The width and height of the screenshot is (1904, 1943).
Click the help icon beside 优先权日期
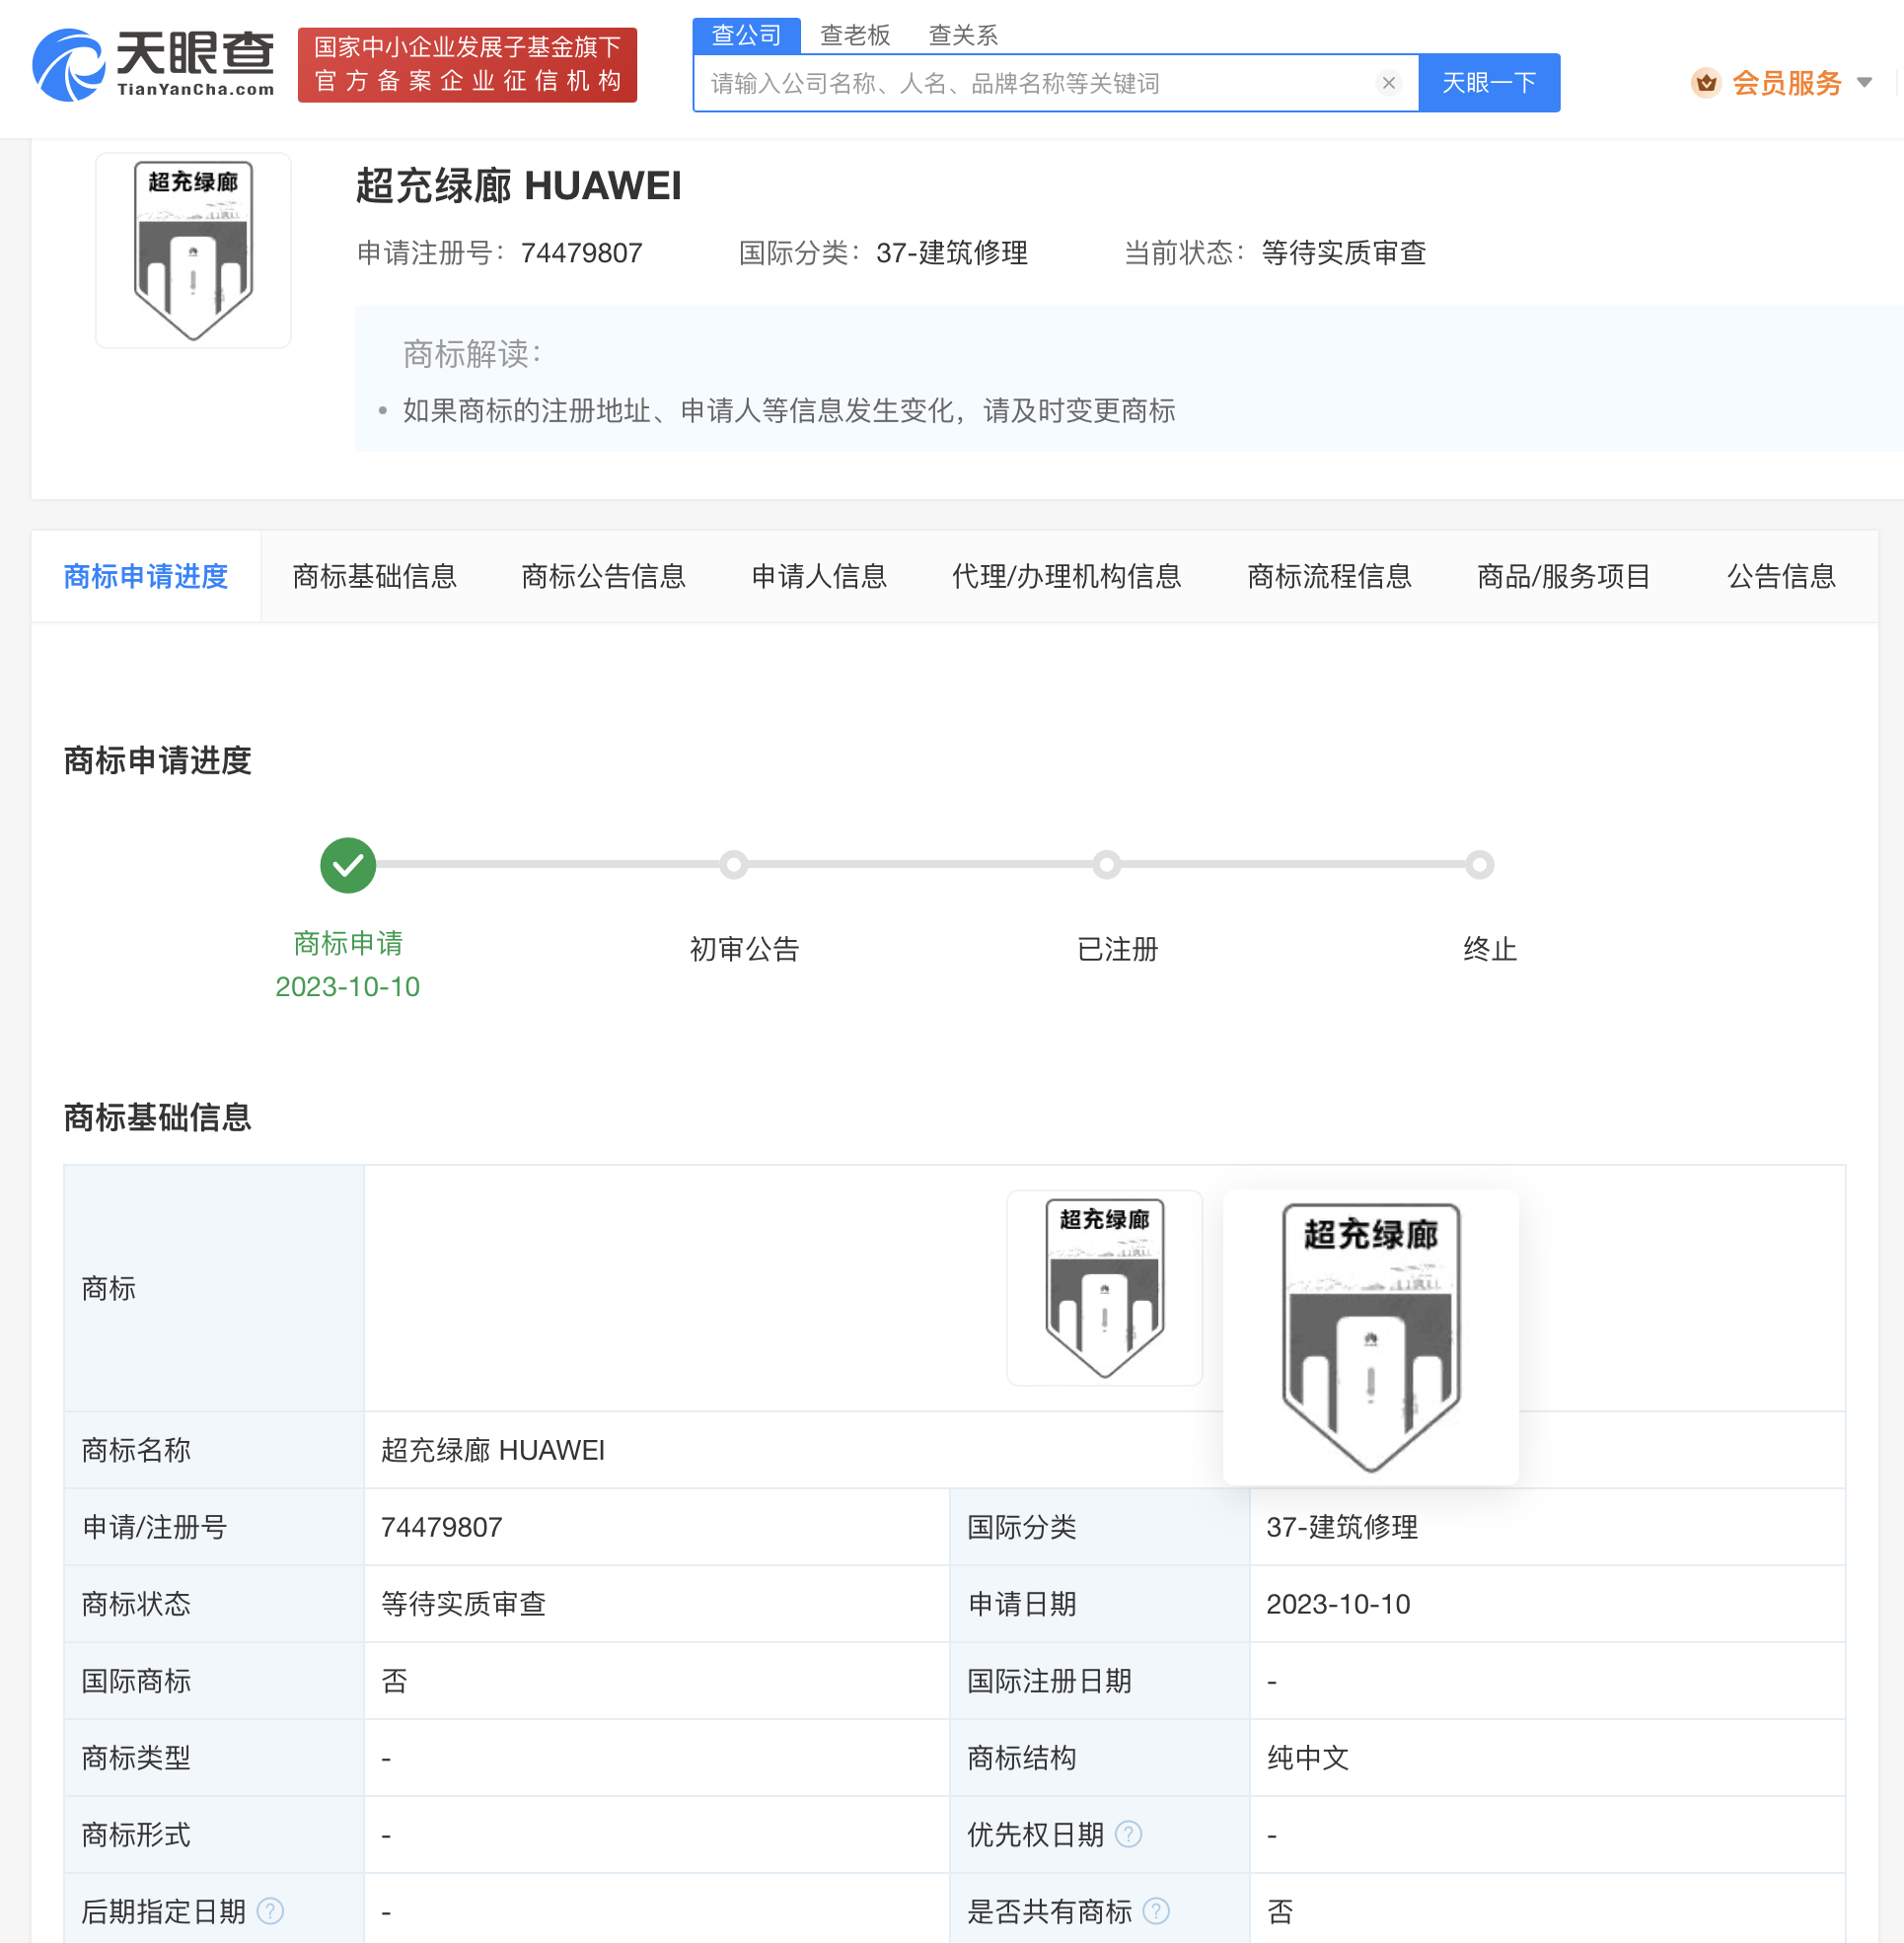coord(1128,1834)
